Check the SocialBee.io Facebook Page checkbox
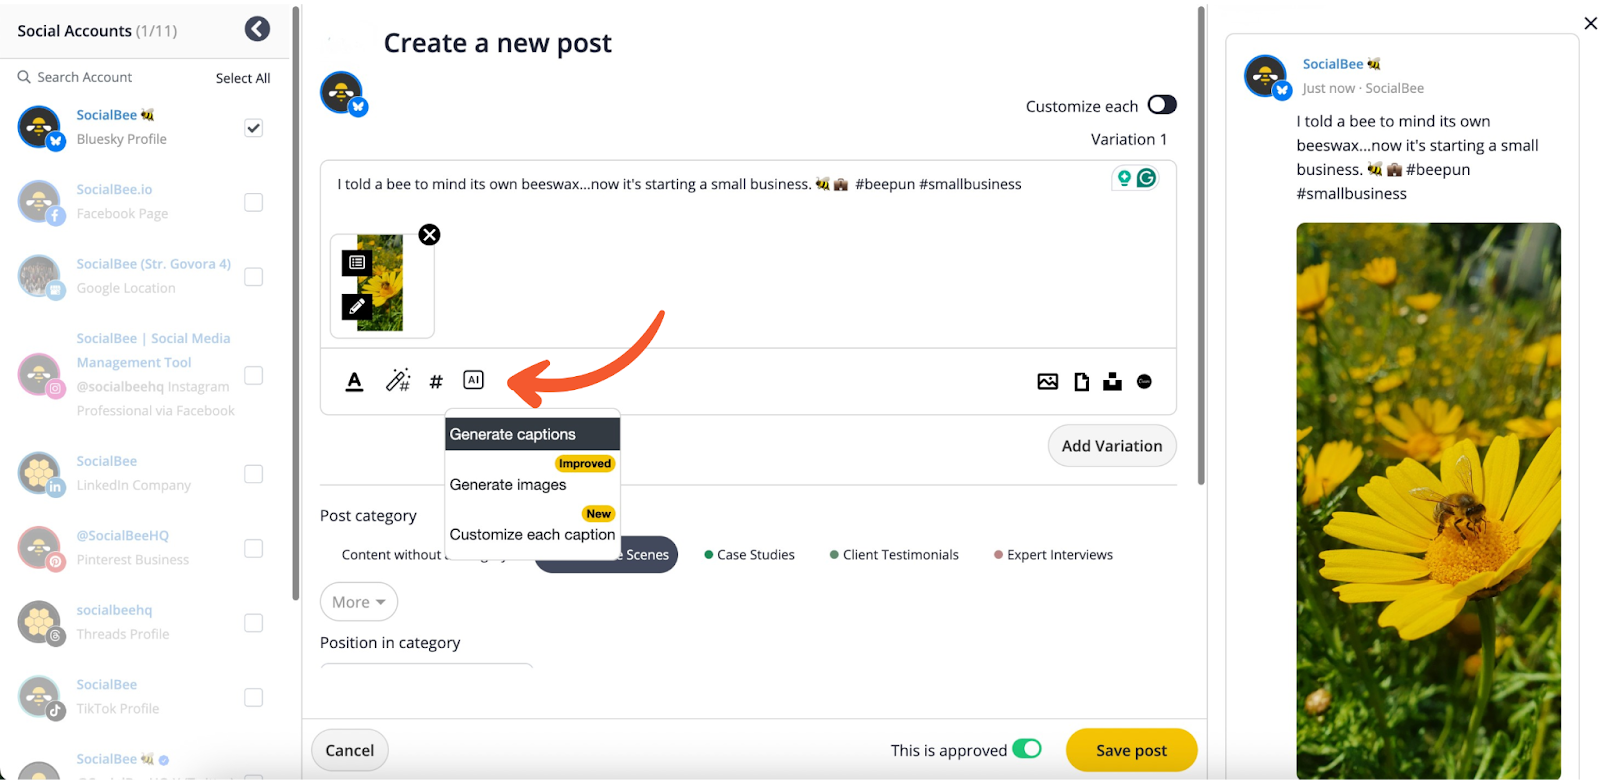1600x784 pixels. point(254,202)
